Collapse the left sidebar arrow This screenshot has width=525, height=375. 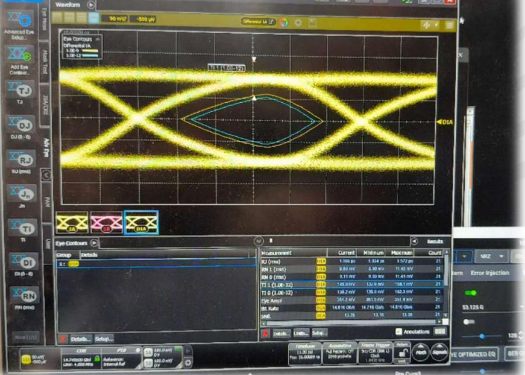(x=46, y=175)
